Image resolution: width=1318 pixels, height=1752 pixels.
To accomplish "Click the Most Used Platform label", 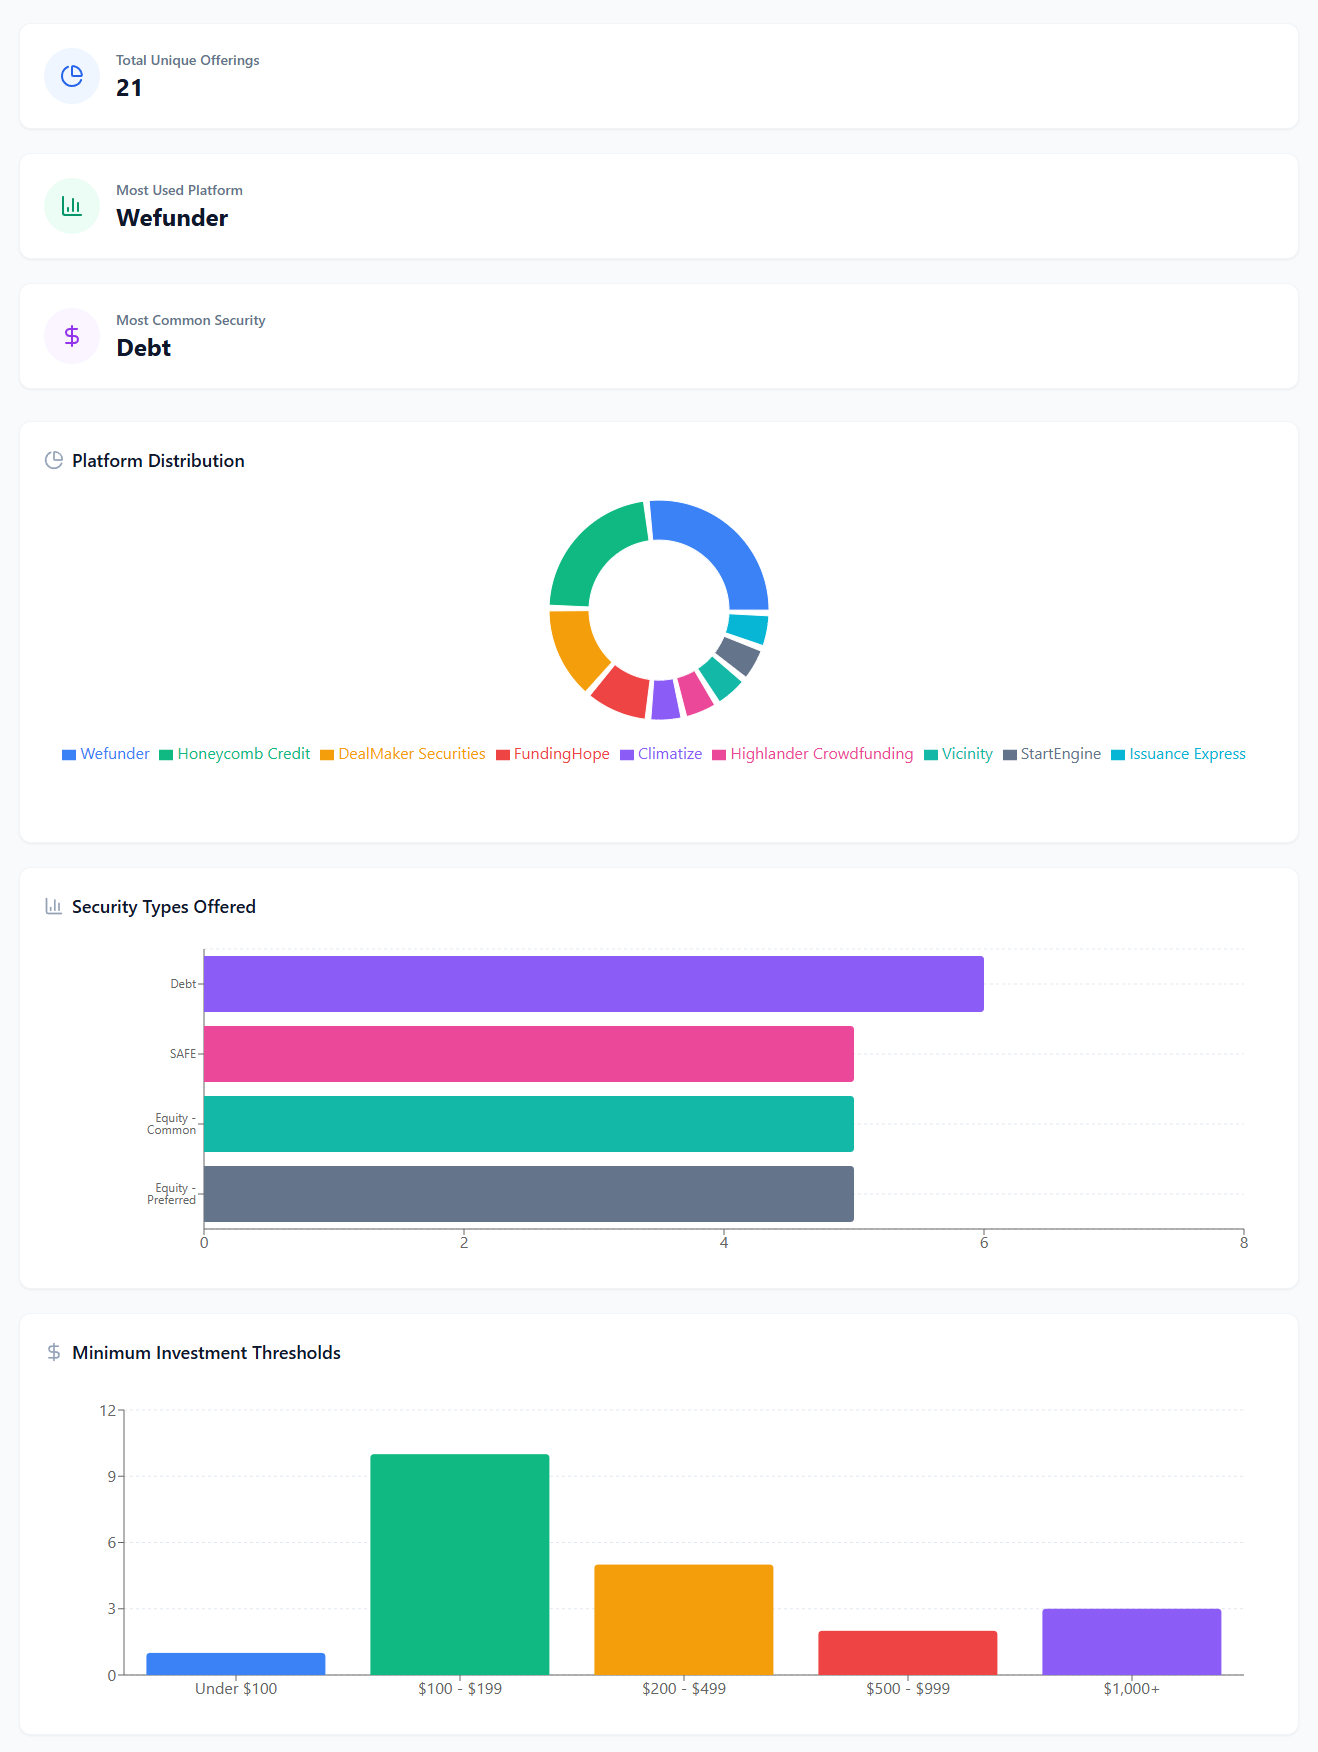I will (x=179, y=190).
